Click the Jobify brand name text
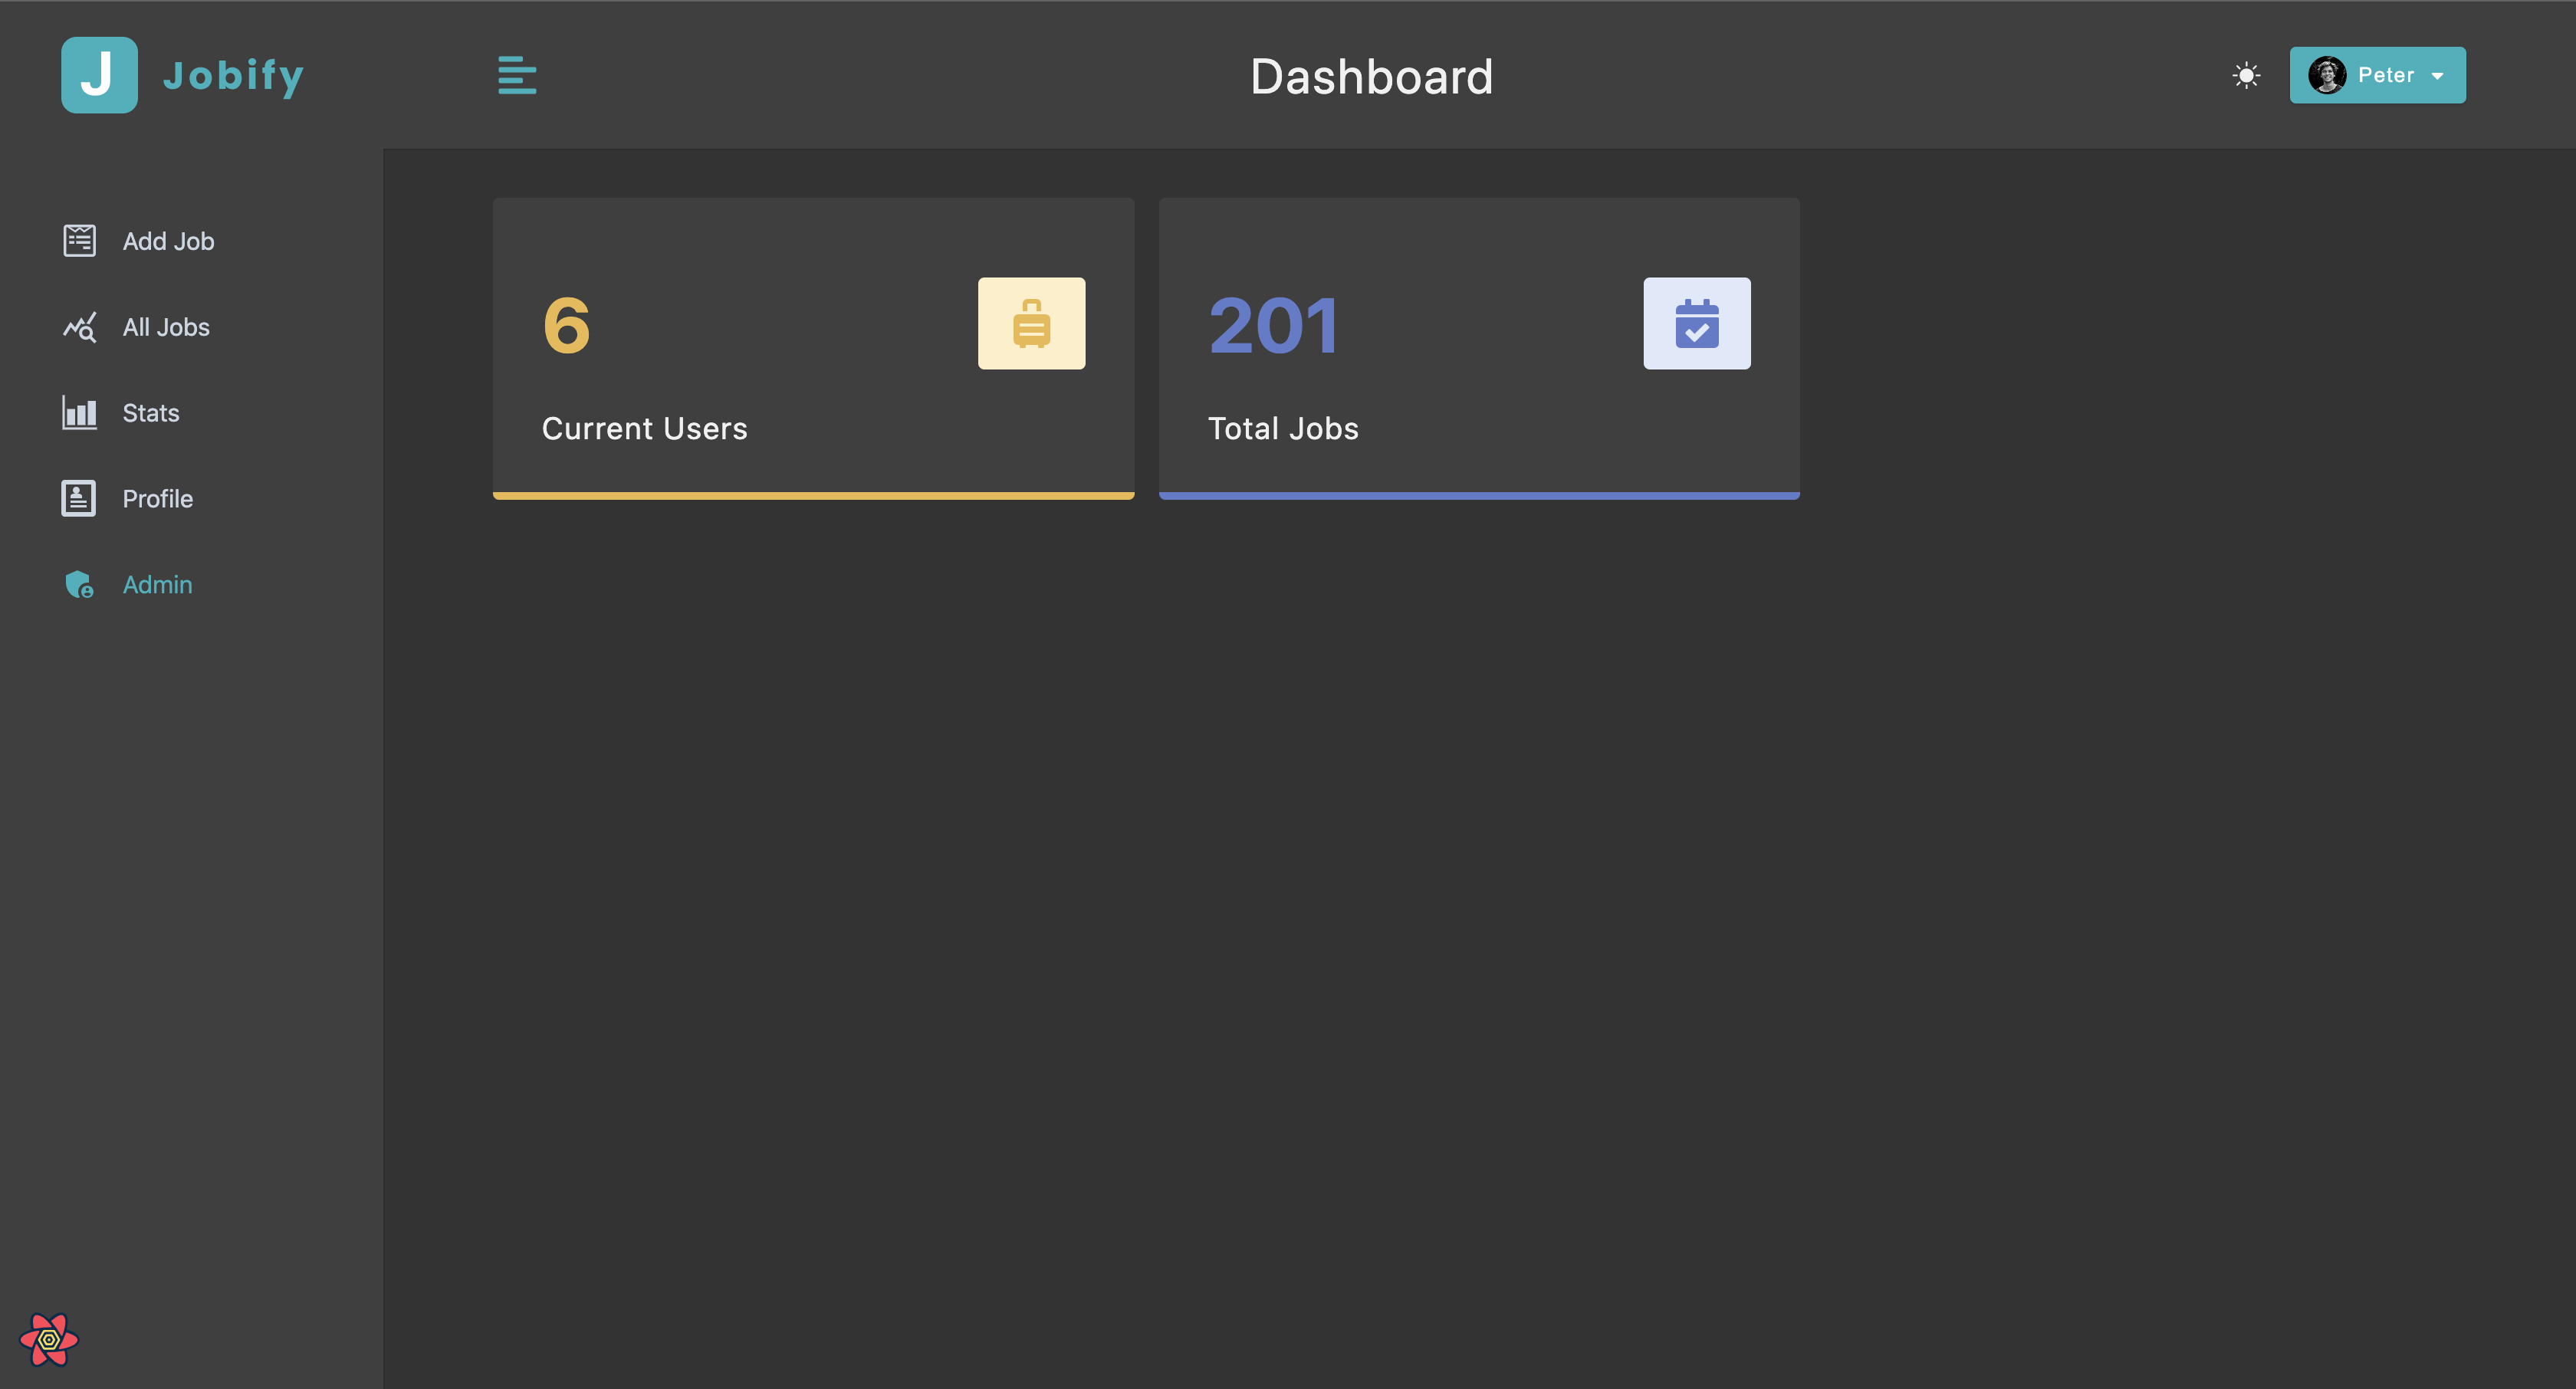Viewport: 2576px width, 1389px height. pyautogui.click(x=233, y=76)
